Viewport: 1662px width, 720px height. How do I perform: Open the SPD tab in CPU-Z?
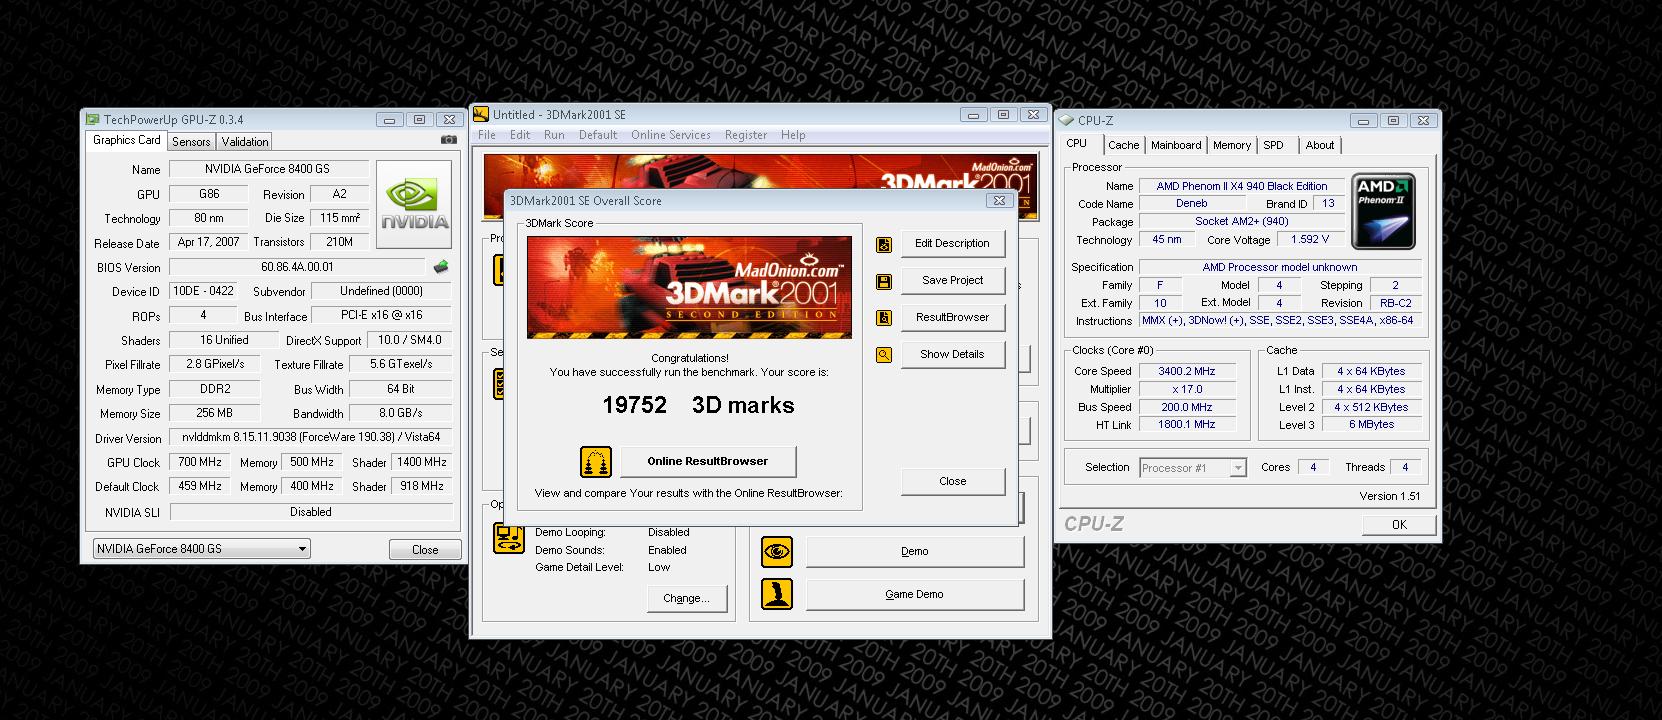[1273, 145]
